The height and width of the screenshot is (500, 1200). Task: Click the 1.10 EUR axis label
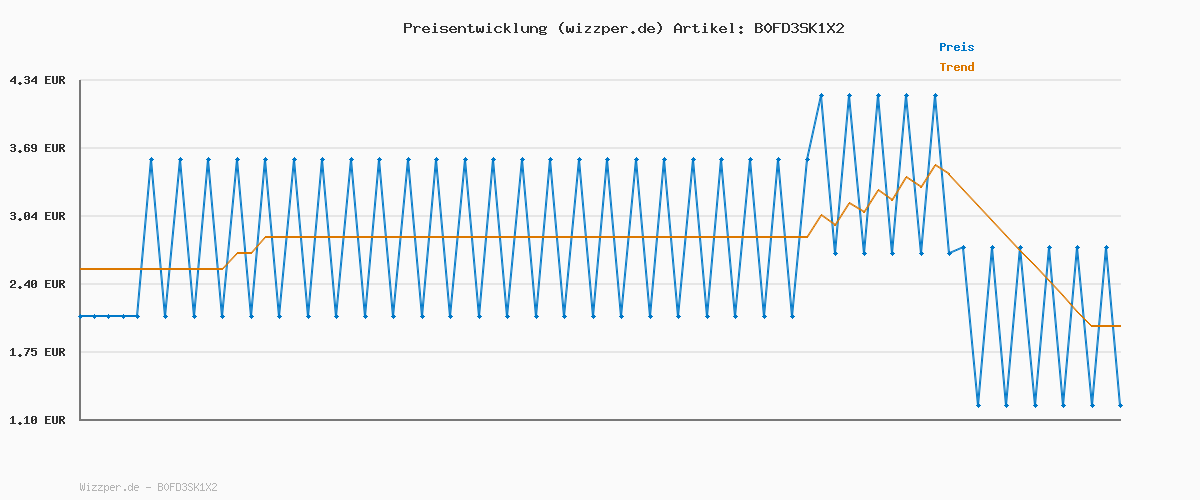(37, 420)
